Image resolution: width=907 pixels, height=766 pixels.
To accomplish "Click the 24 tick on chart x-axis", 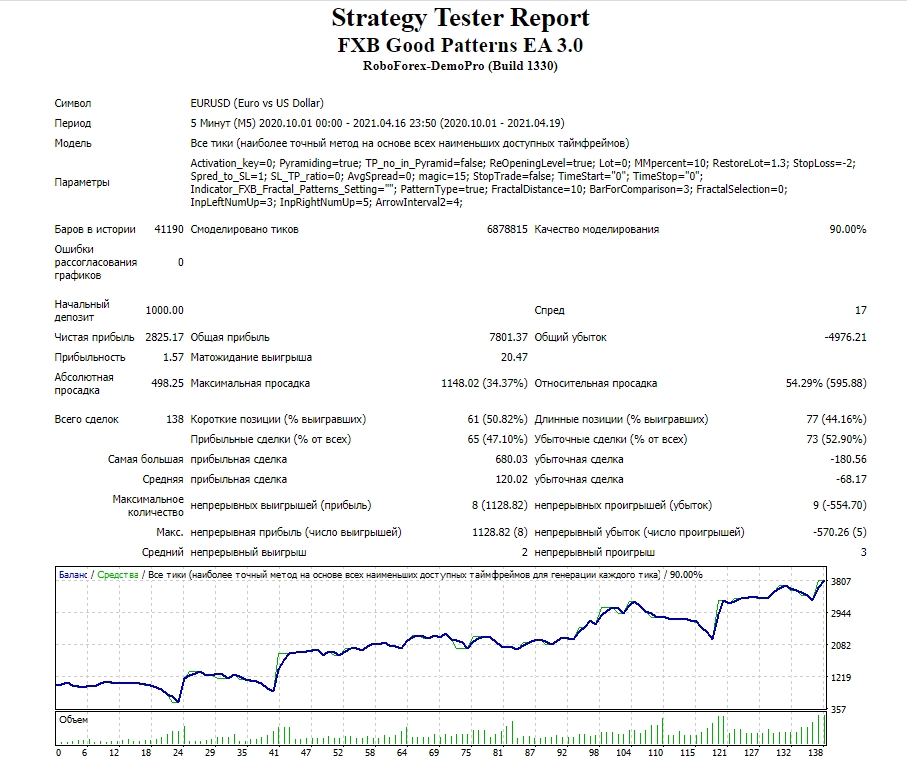I will pyautogui.click(x=178, y=753).
